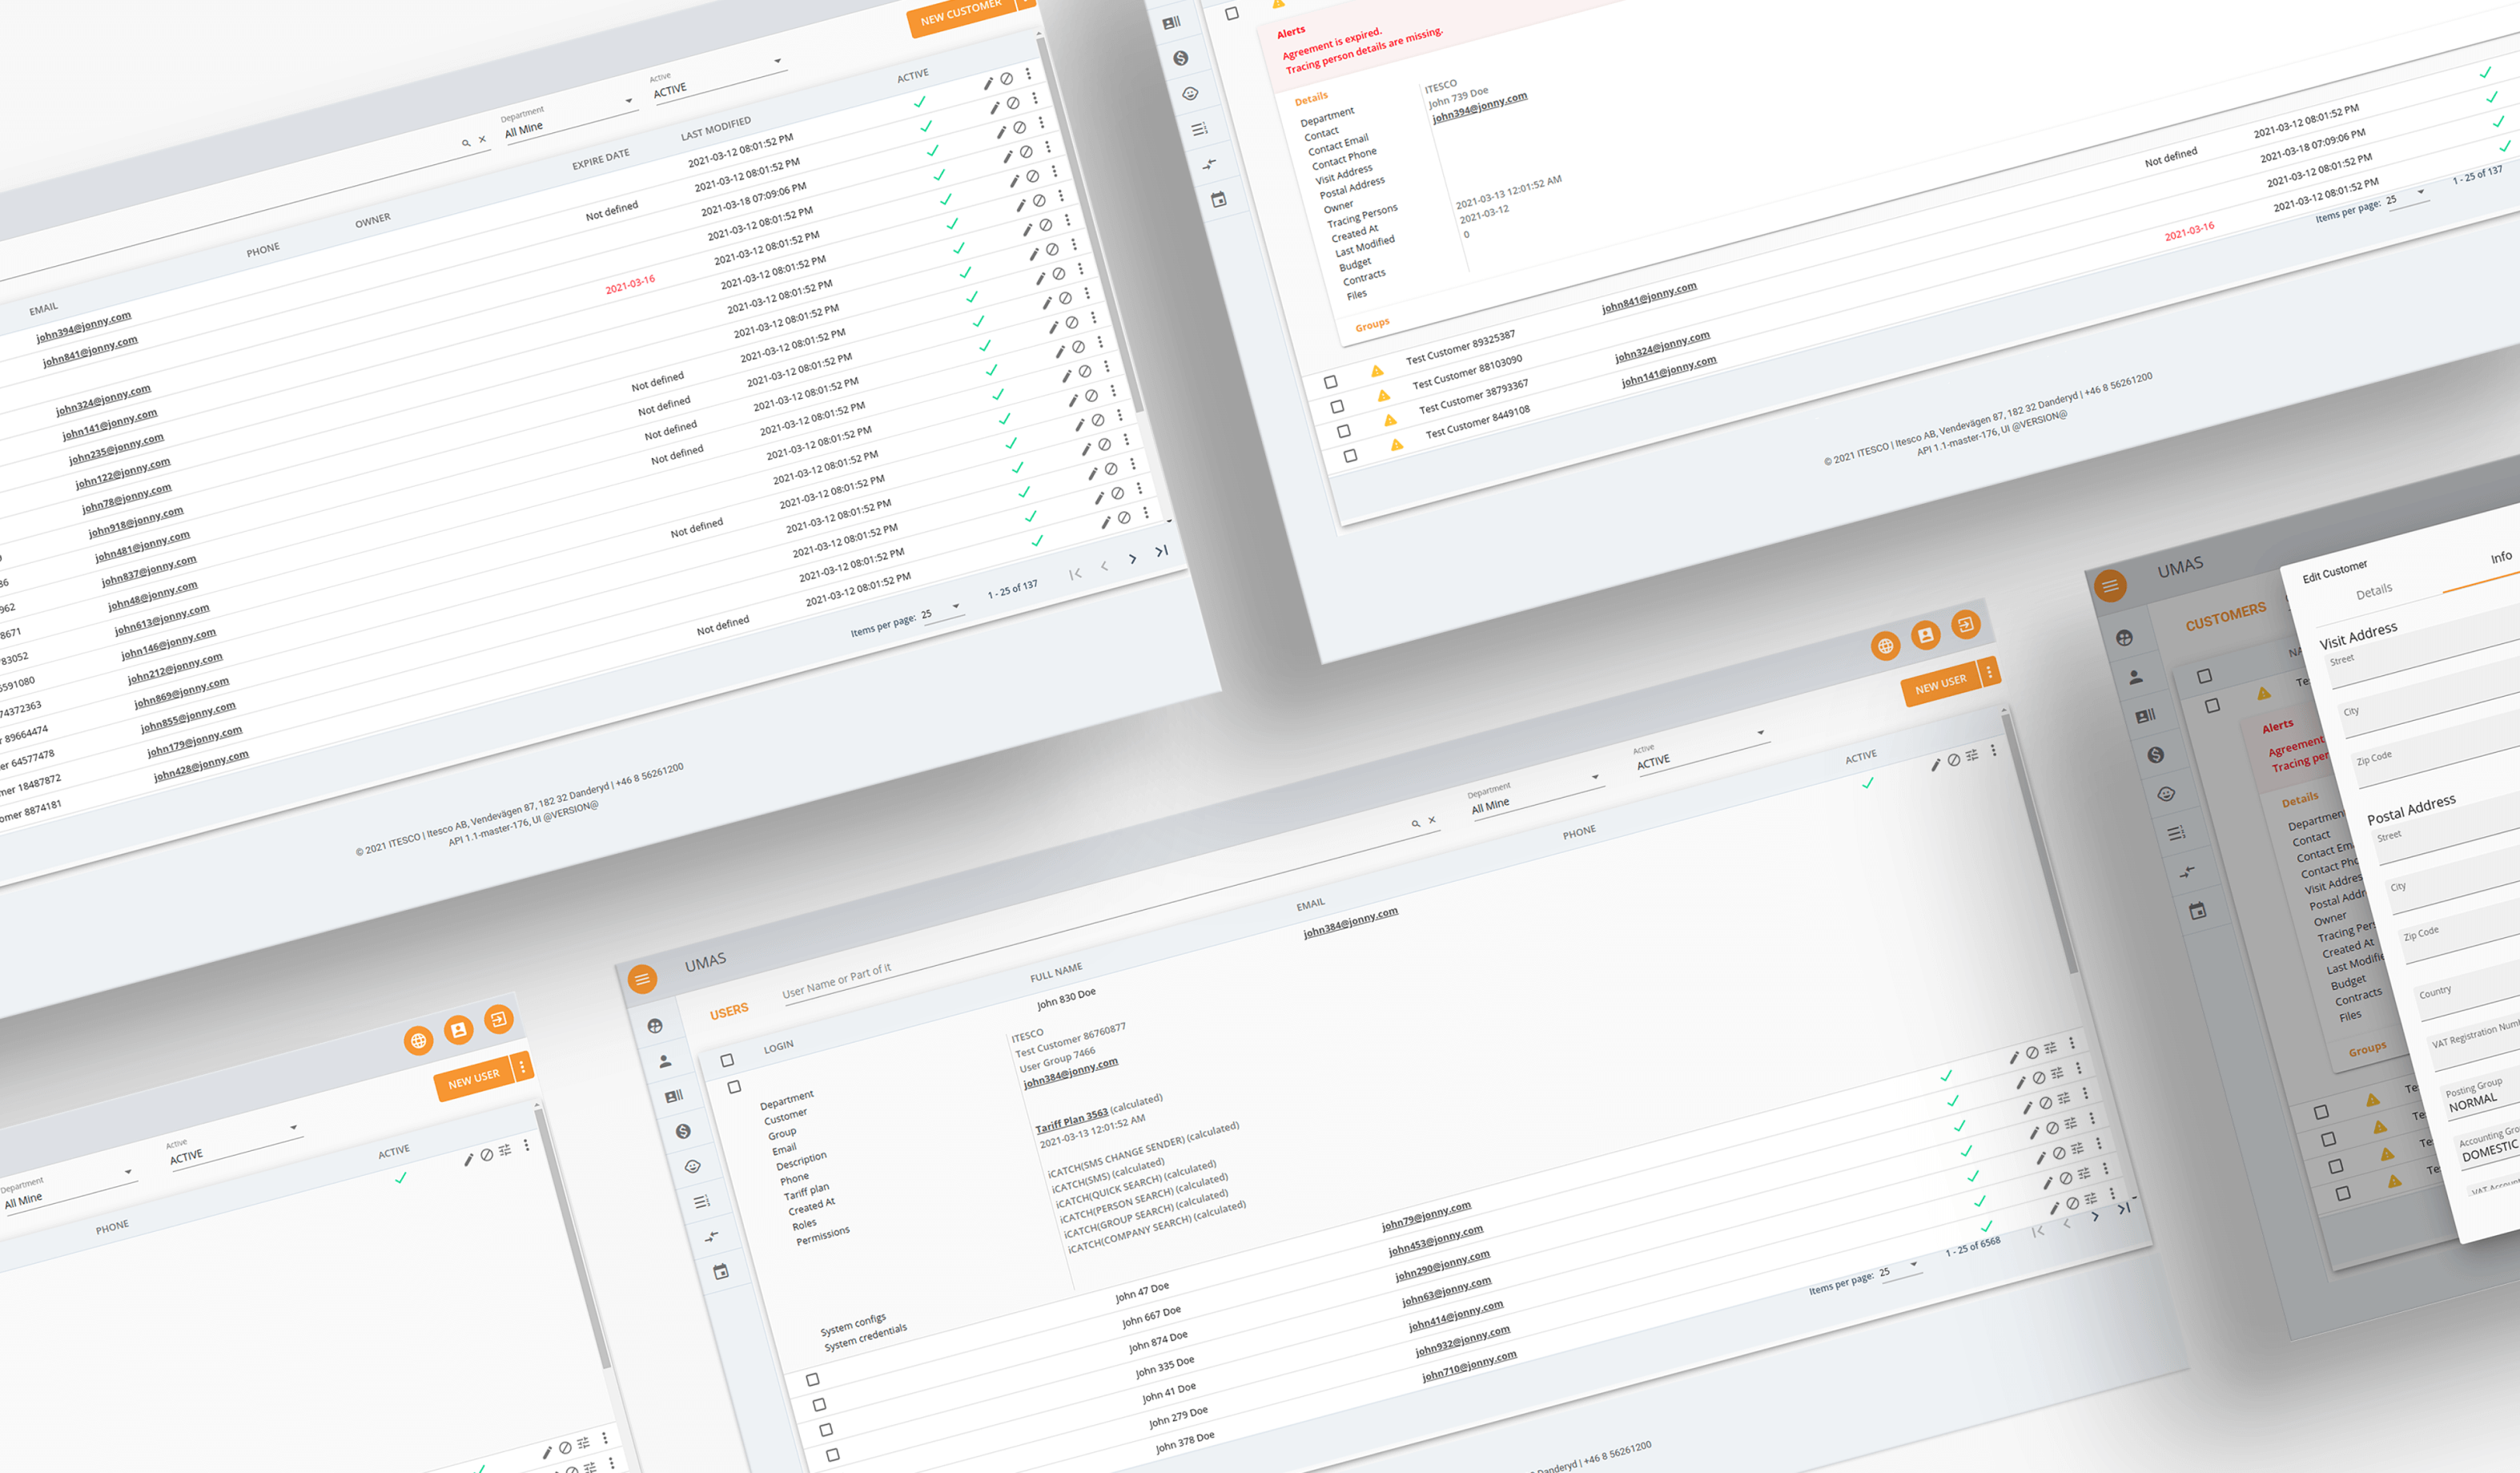Click the logout icon above the central NEW USER button
2520x1473 pixels.
tap(1965, 625)
